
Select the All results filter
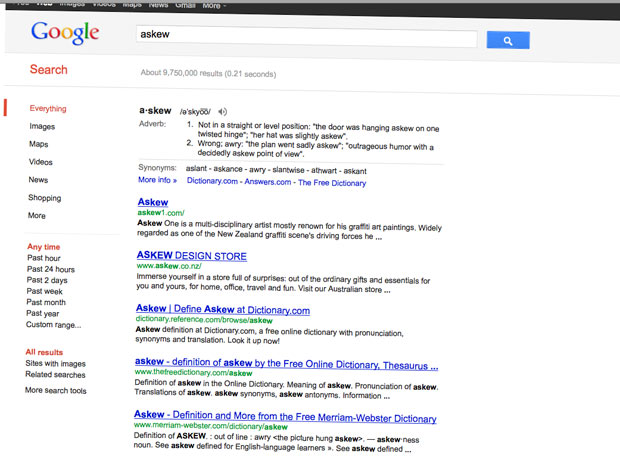click(x=44, y=352)
